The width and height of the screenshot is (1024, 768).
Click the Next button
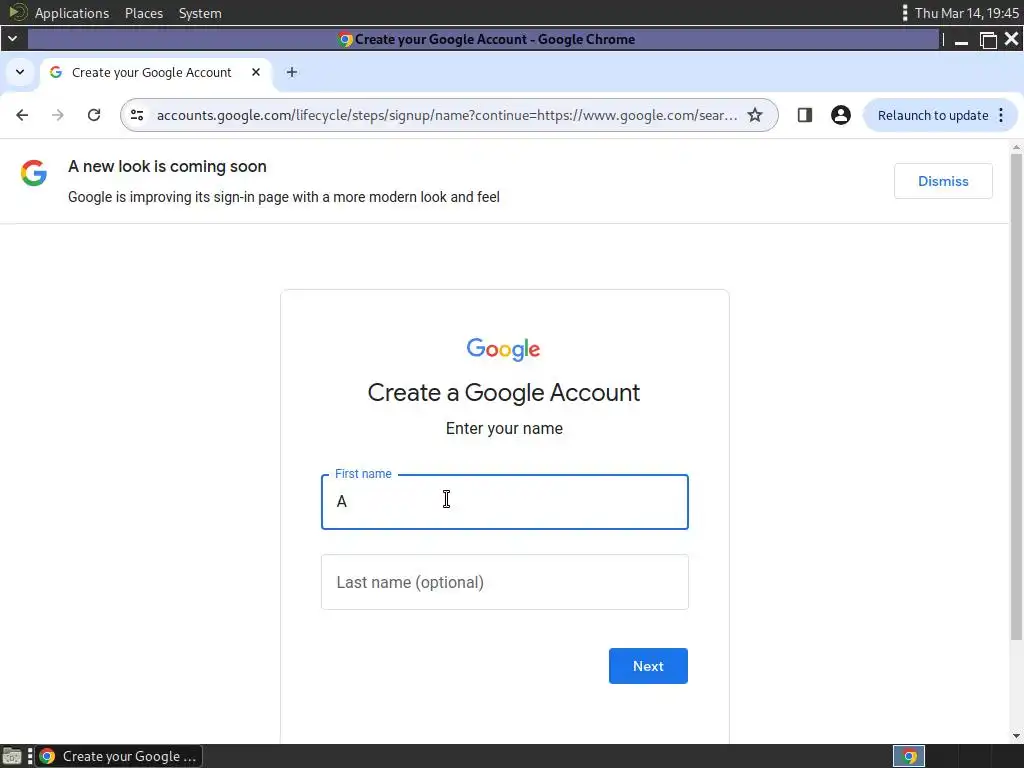[648, 666]
